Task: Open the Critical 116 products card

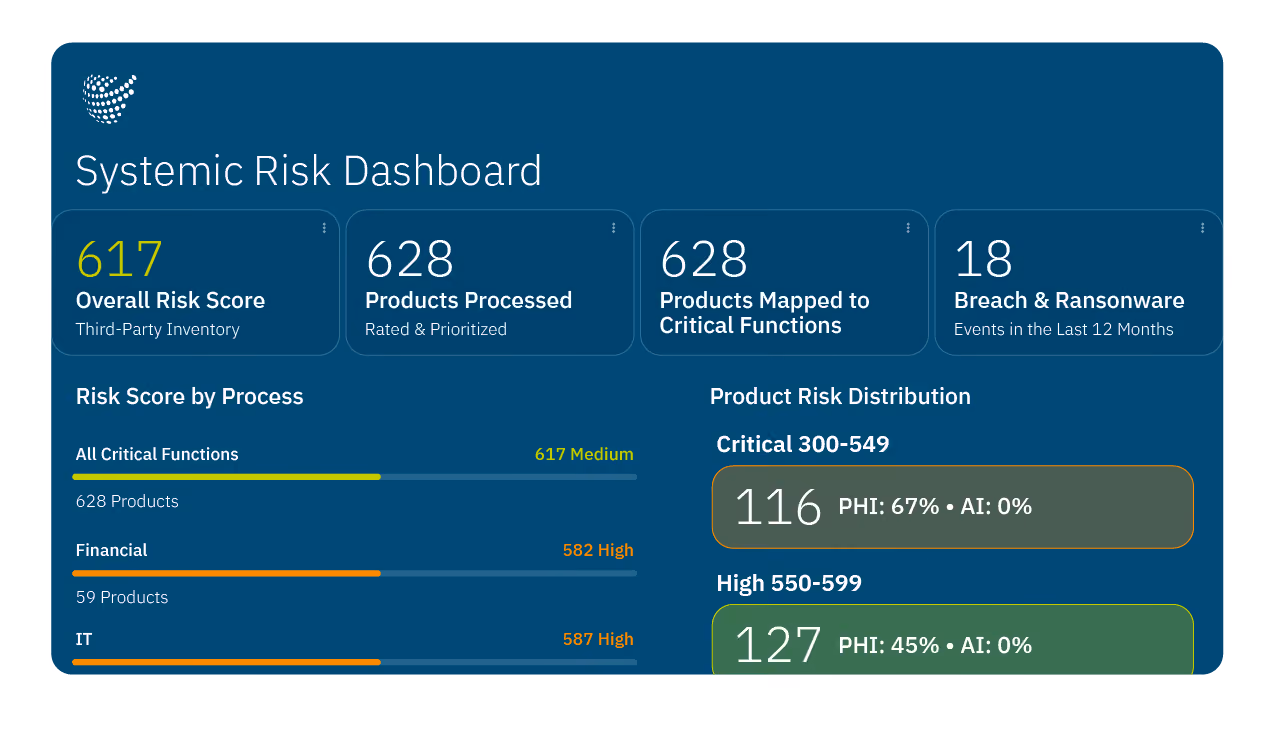Action: (952, 507)
